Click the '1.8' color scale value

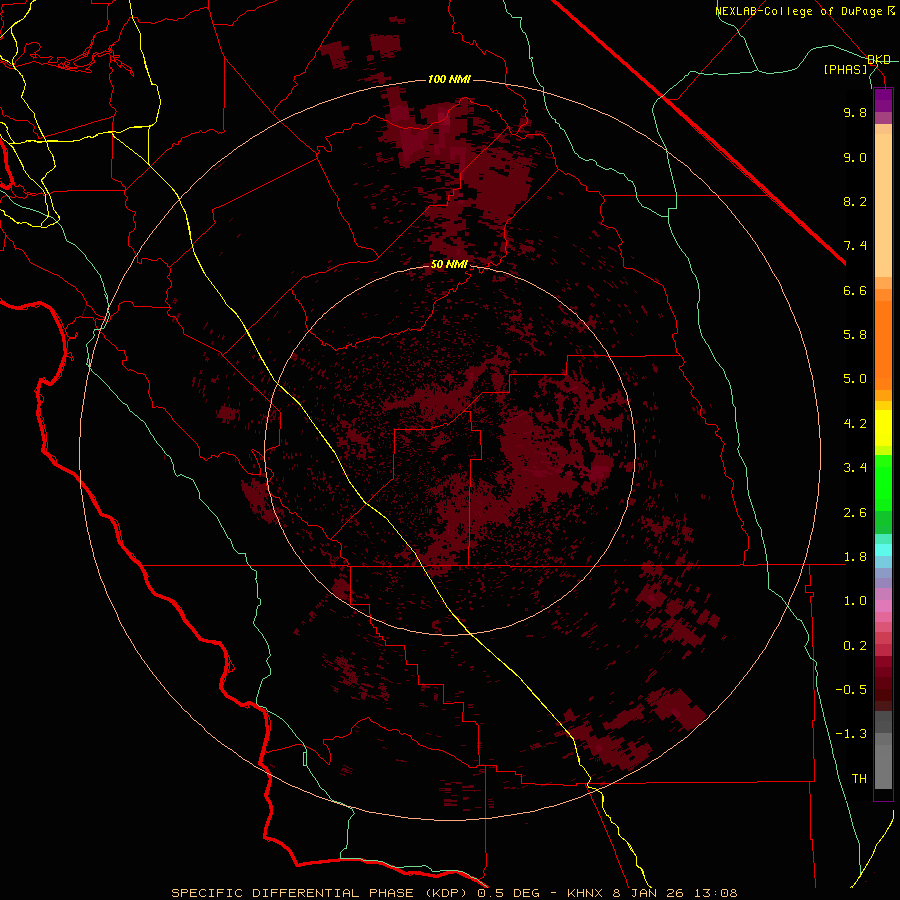[x=855, y=557]
